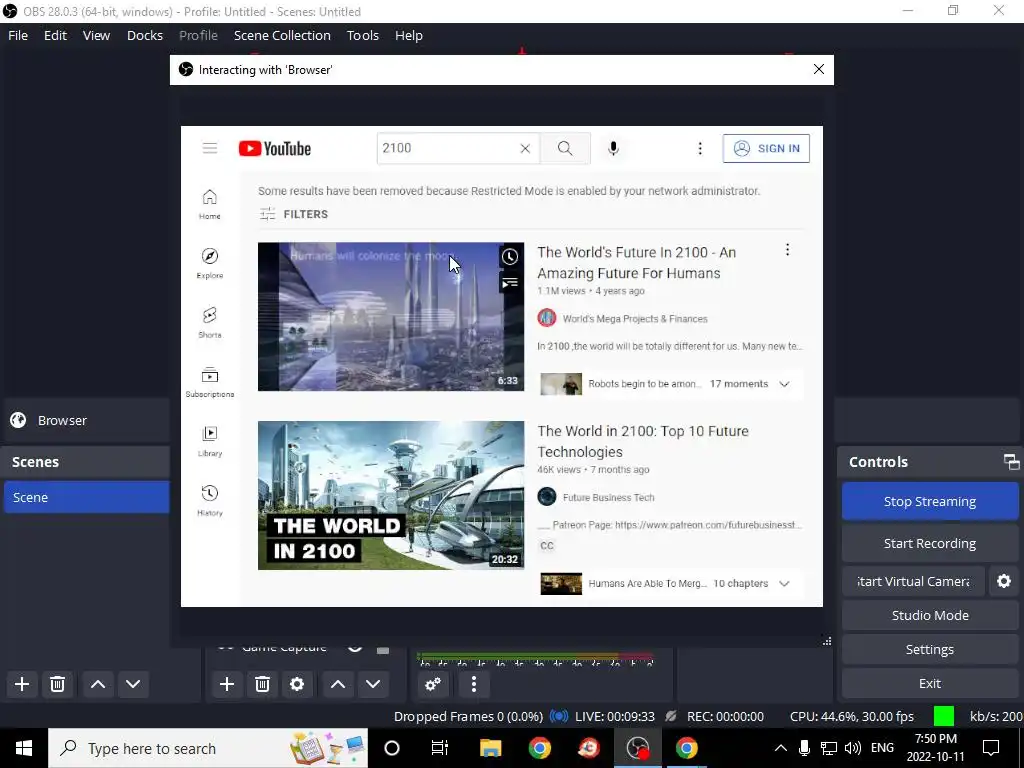Click the YouTube logo

click(275, 148)
